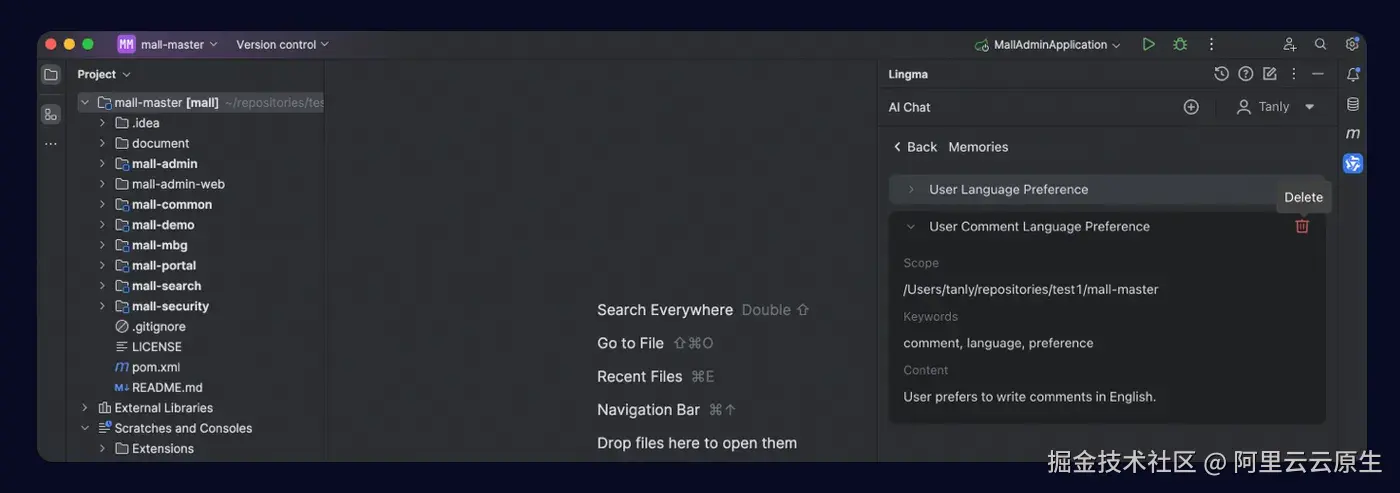Viewport: 1400px width, 493px height.
Task: Start debugging with the bug icon
Action: [1180, 44]
